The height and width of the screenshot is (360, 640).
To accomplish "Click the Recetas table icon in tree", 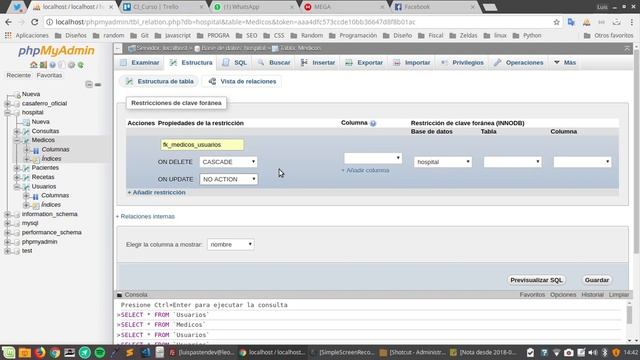I will [26, 177].
